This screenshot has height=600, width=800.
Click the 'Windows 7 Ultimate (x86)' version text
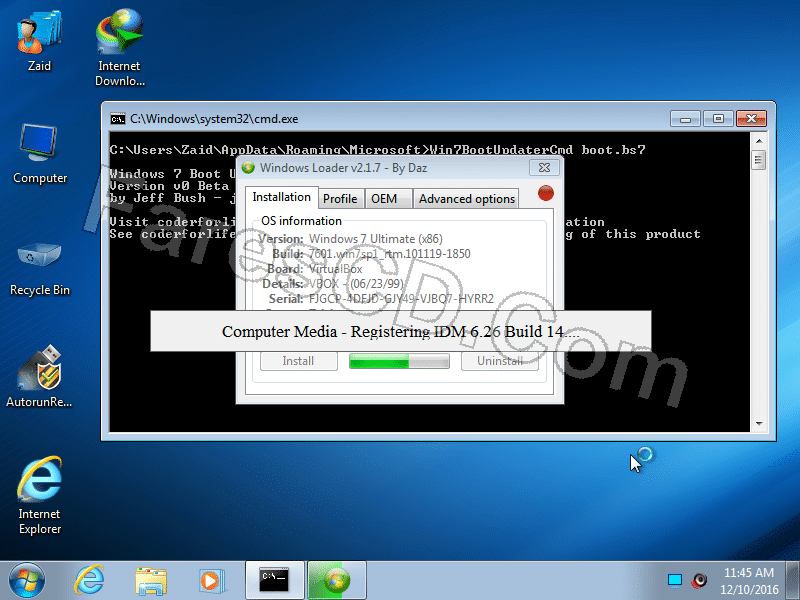[376, 239]
